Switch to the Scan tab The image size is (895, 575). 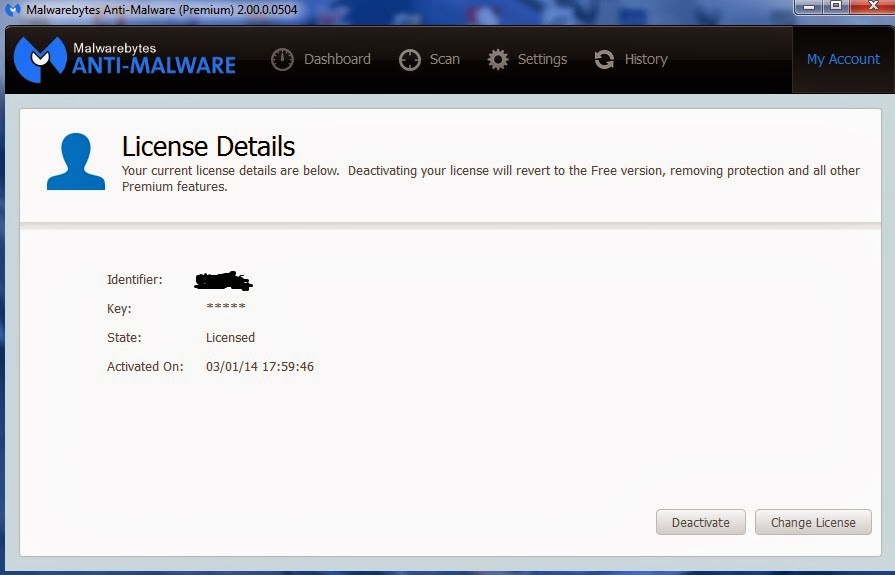pyautogui.click(x=429, y=59)
